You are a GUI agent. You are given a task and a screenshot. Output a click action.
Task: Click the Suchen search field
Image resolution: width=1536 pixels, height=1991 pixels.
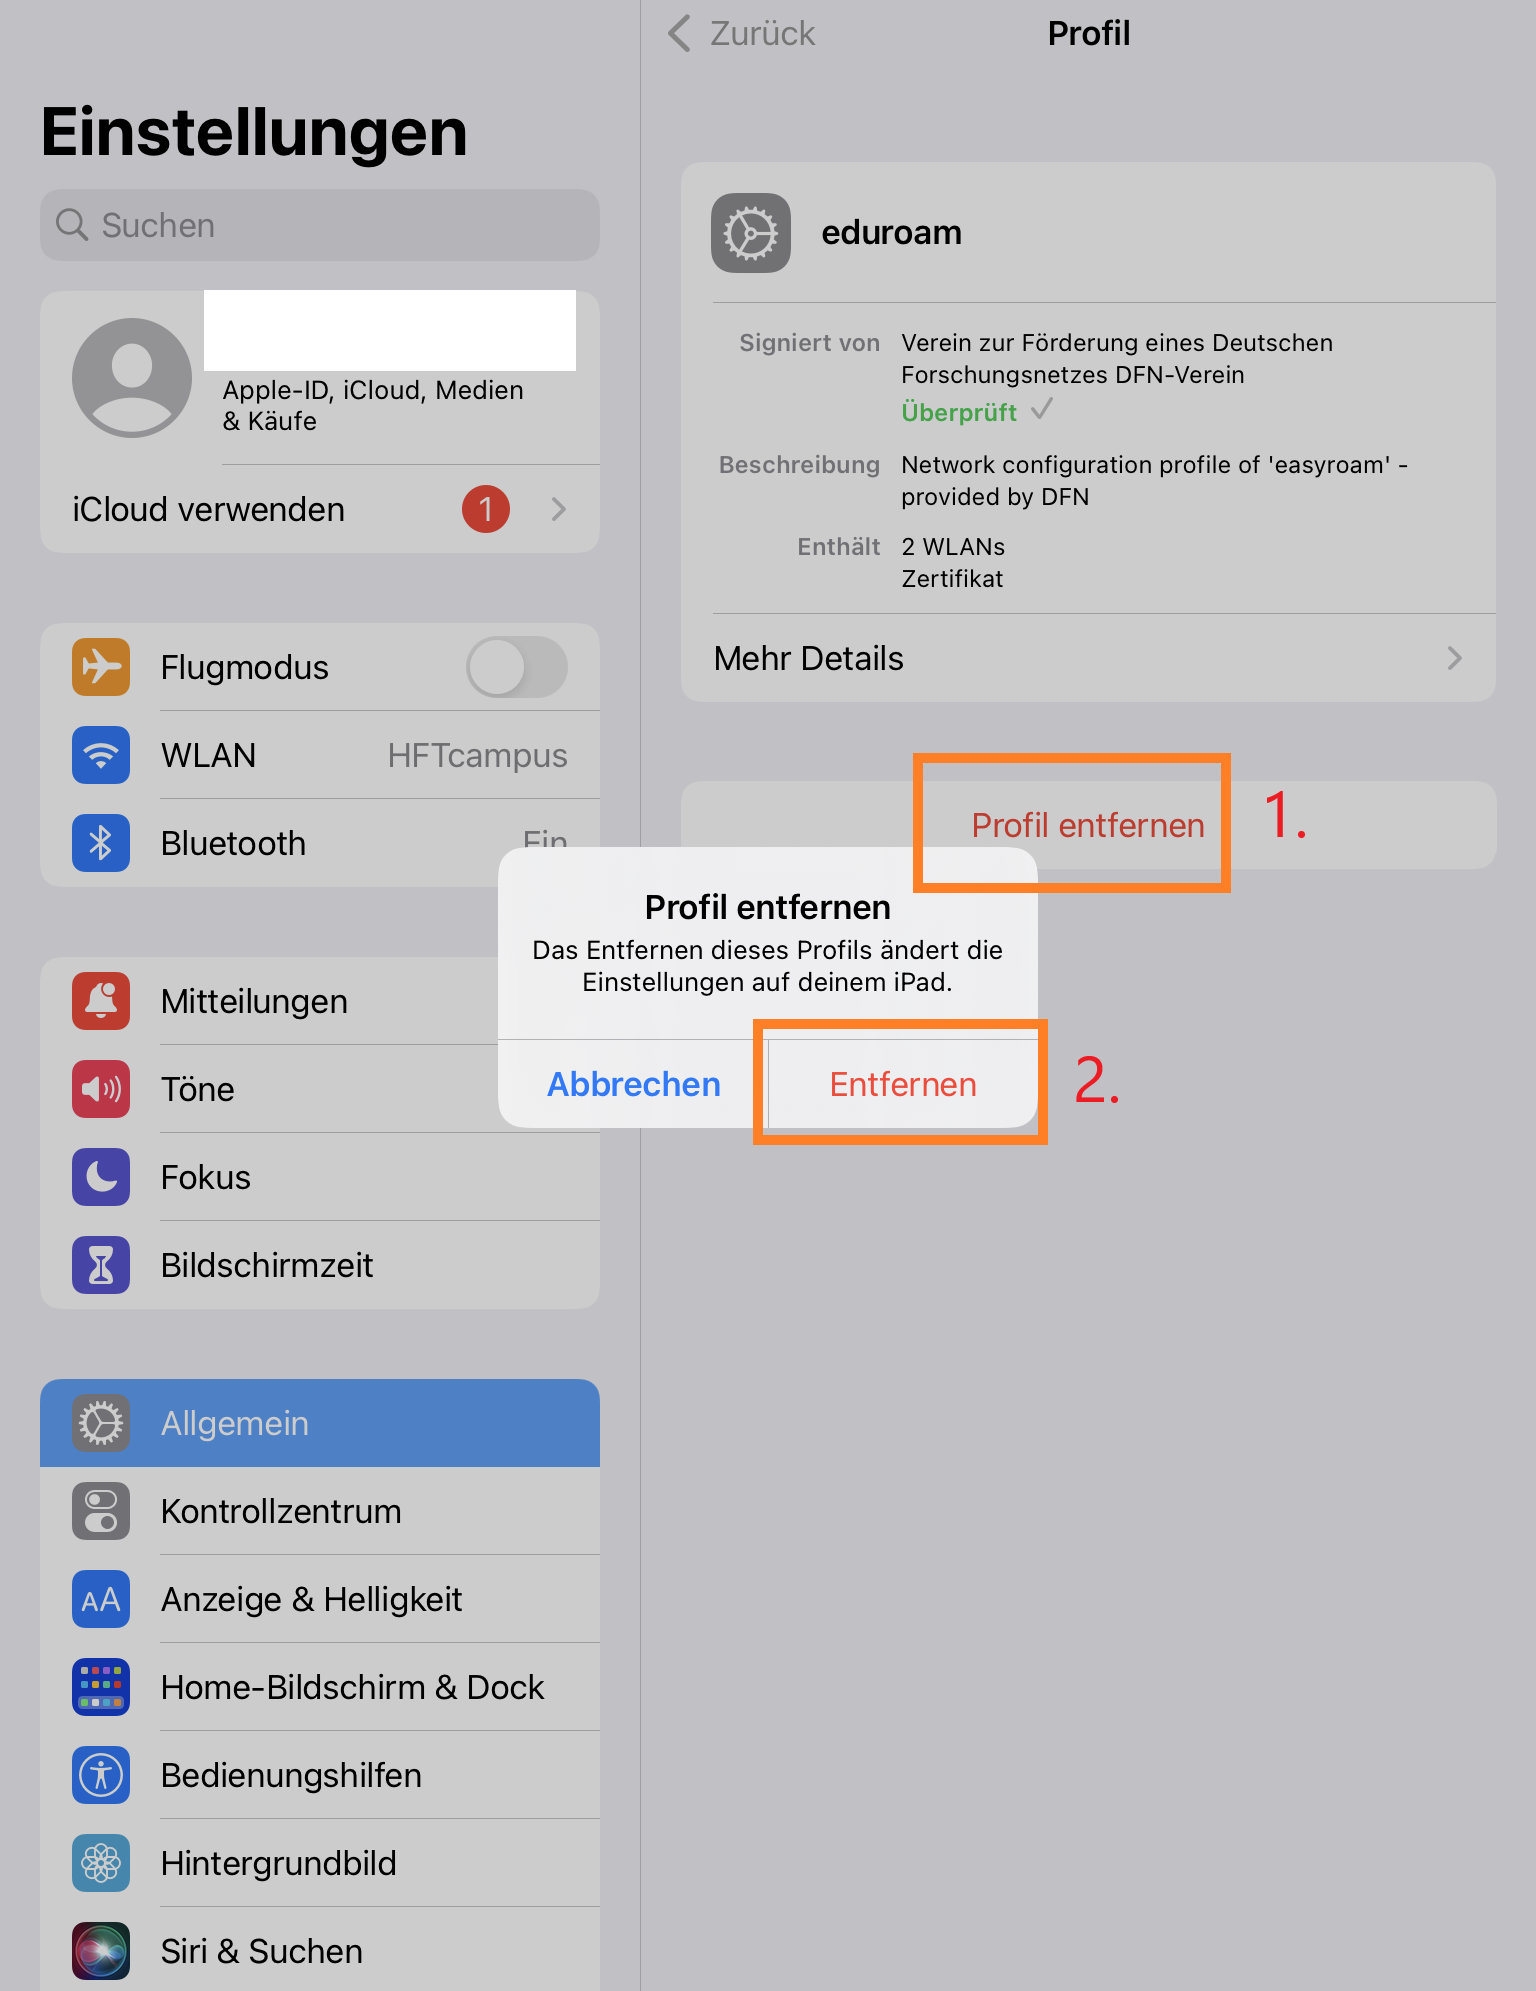[x=320, y=225]
